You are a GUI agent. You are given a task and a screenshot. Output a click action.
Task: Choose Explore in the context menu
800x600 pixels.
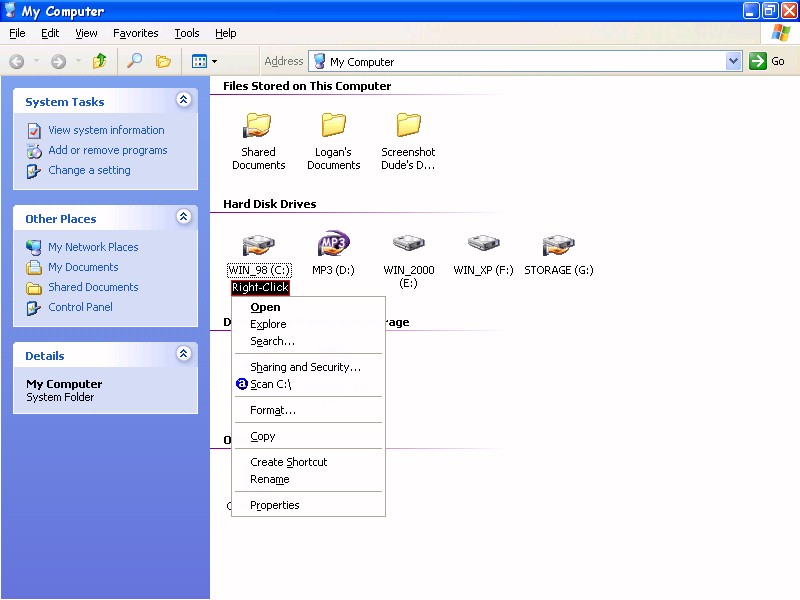[x=308, y=324]
